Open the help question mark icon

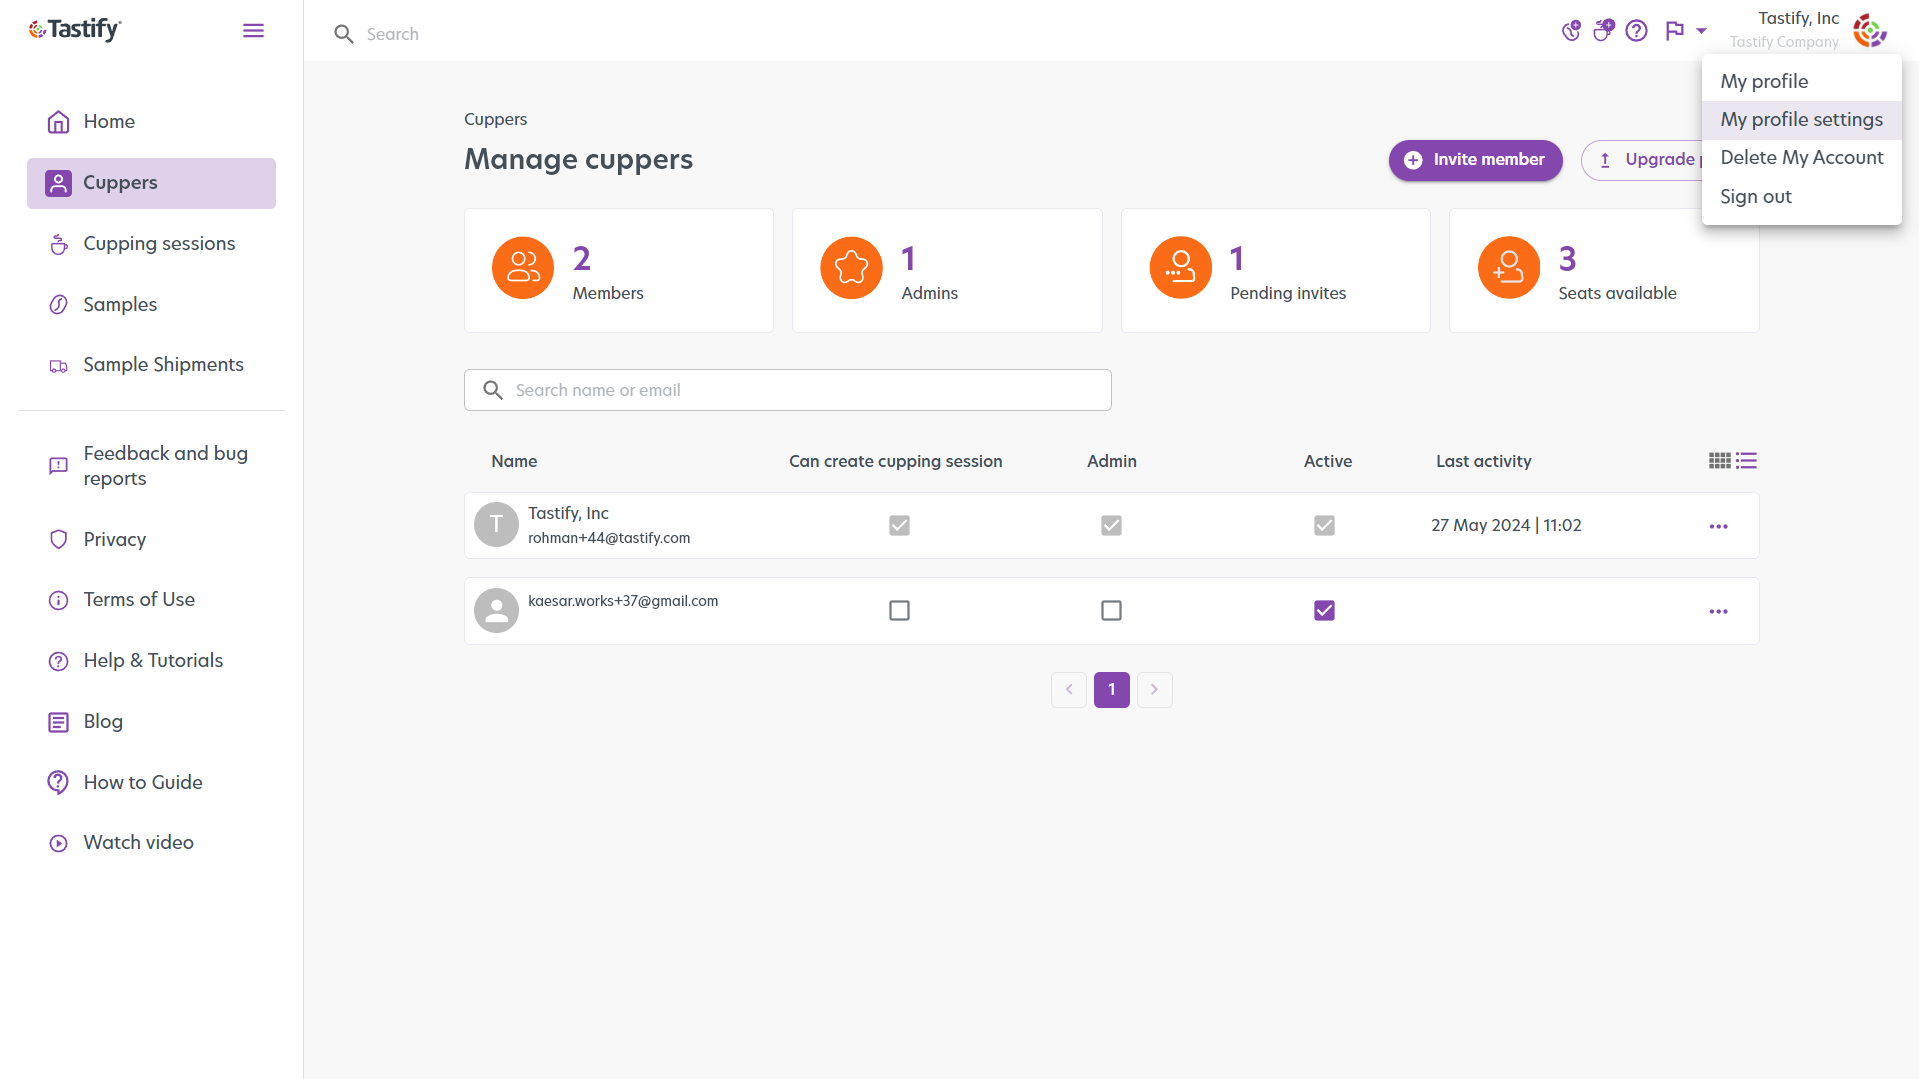tap(1637, 31)
